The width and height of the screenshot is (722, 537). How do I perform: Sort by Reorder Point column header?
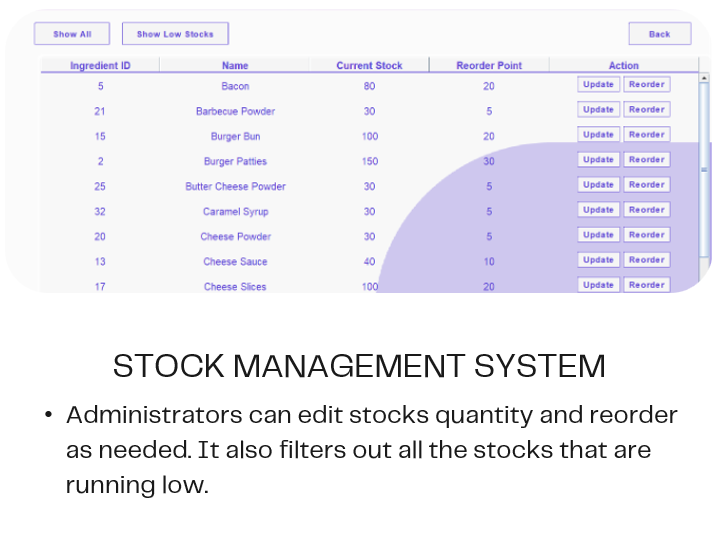click(489, 65)
